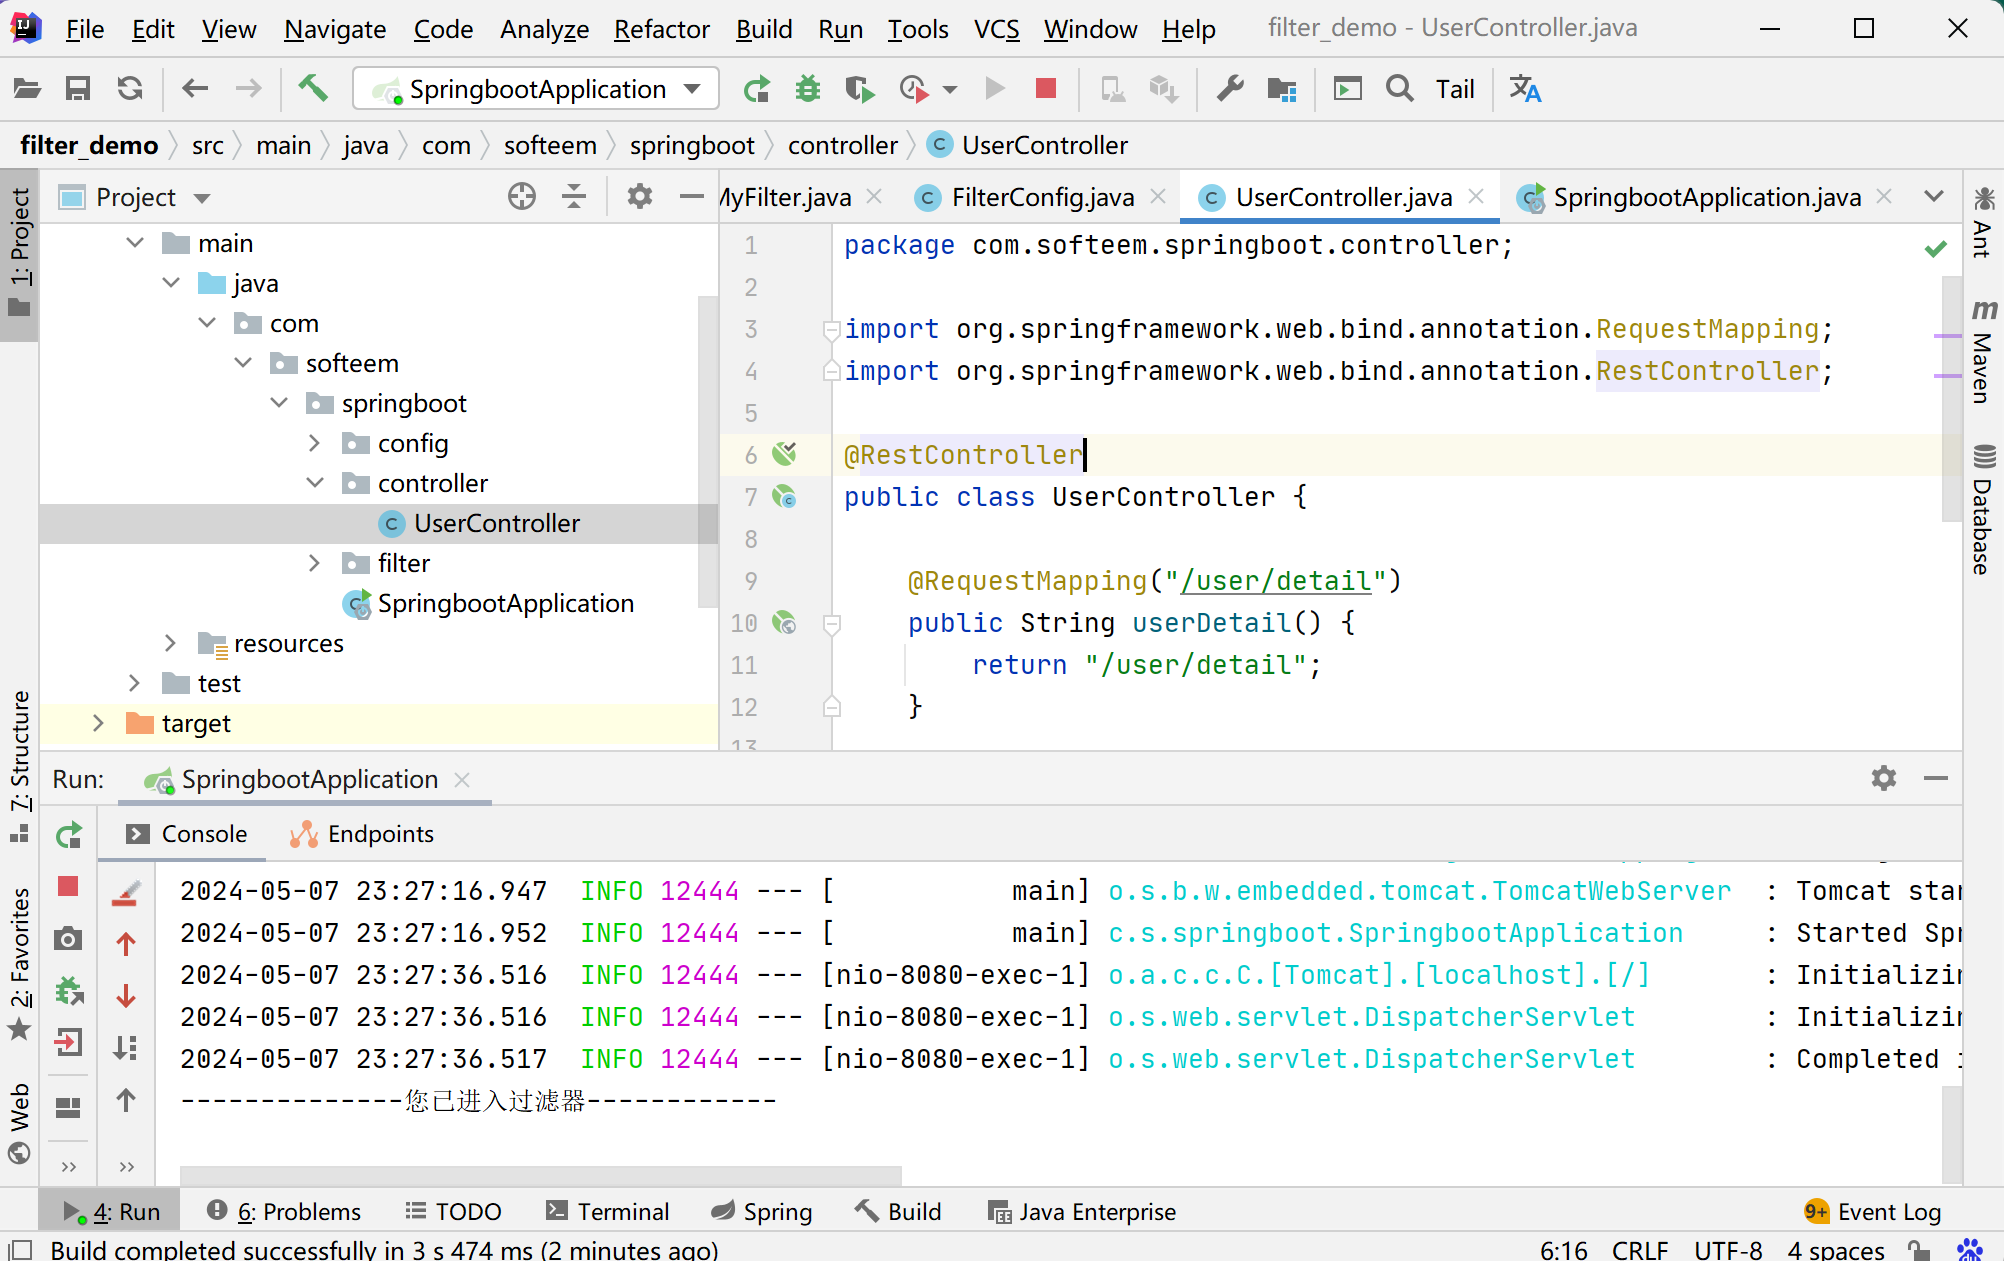Switch to the FilterConfig.java tab
This screenshot has height=1261, width=2004.
pyautogui.click(x=1041, y=197)
